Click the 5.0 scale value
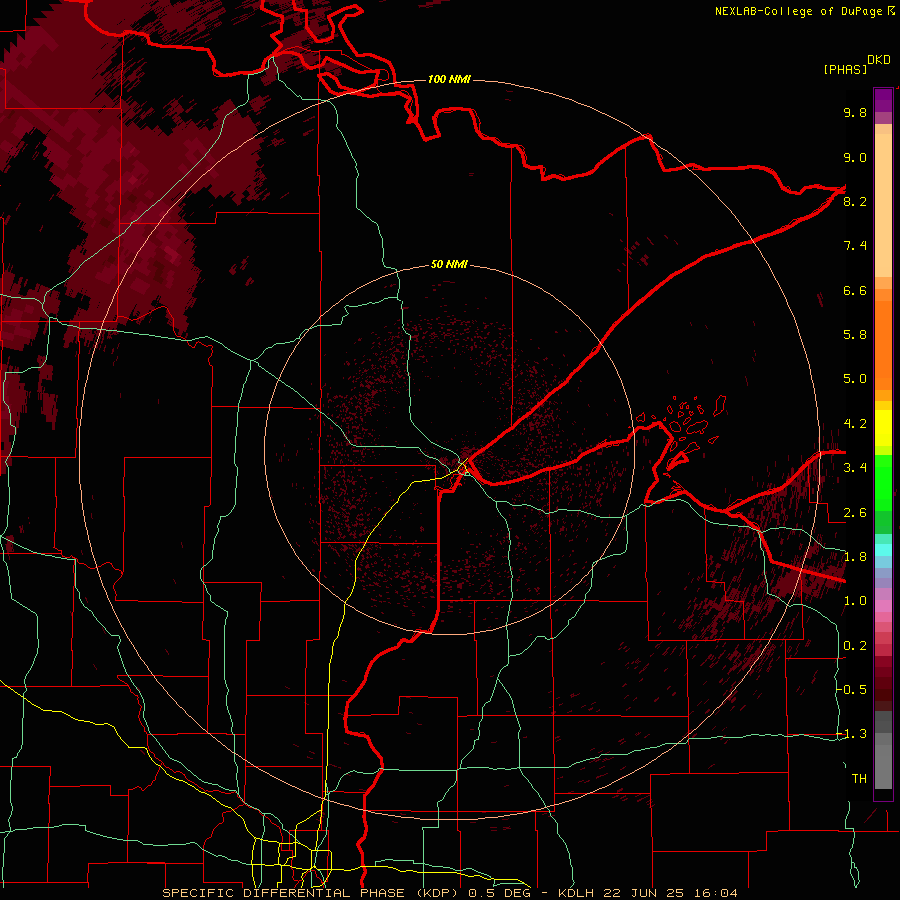Screen dimensions: 900x900 (x=855, y=379)
